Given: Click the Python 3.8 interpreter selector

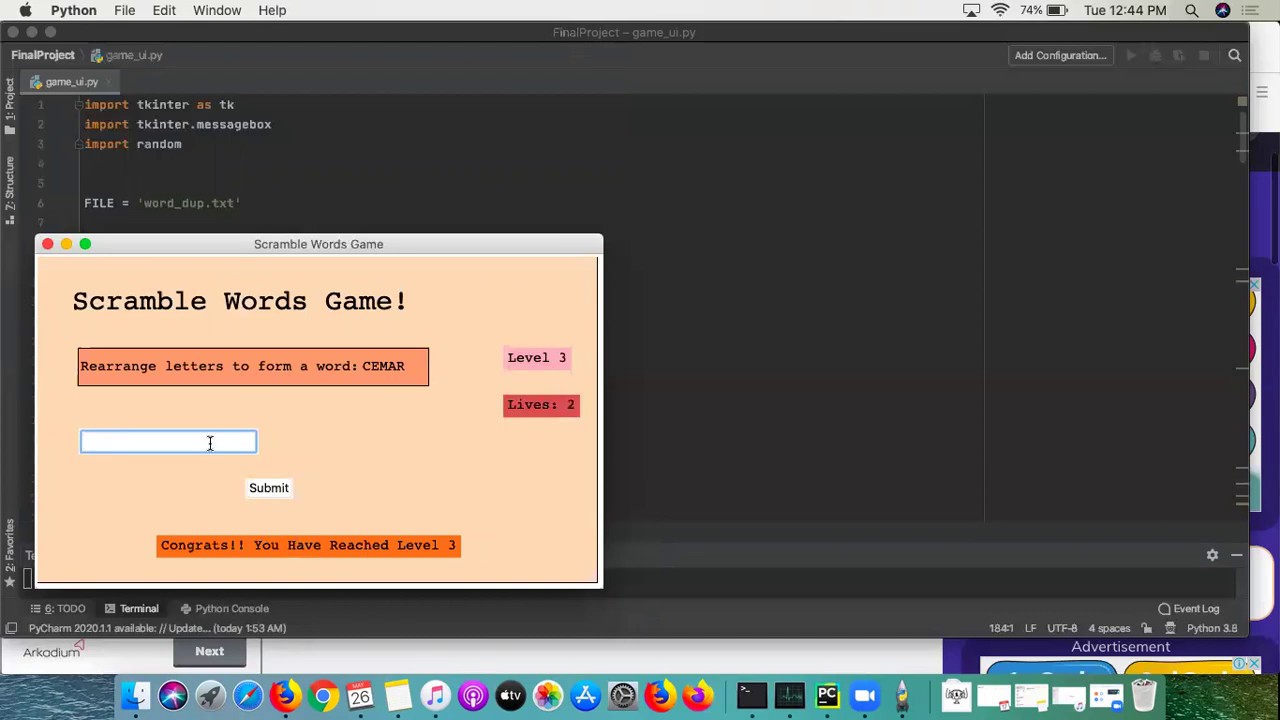Looking at the screenshot, I should (x=1212, y=628).
